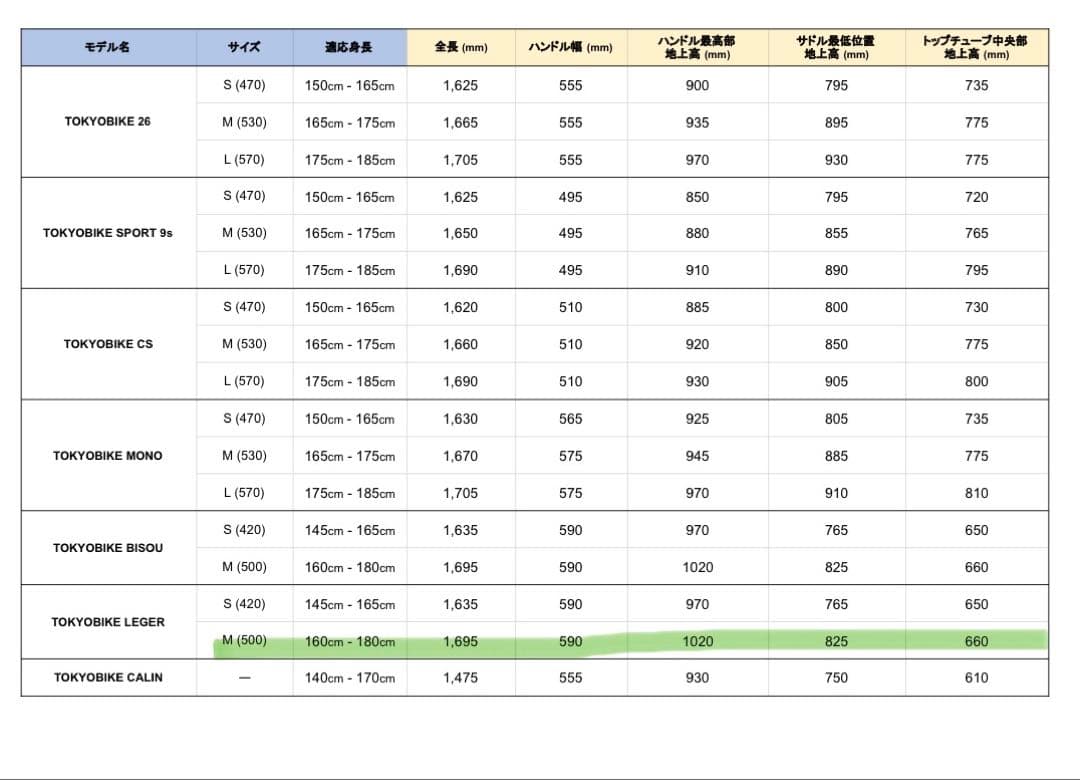Select the 適応身長 column header
Viewport: 1080px width, 780px height.
(x=350, y=48)
